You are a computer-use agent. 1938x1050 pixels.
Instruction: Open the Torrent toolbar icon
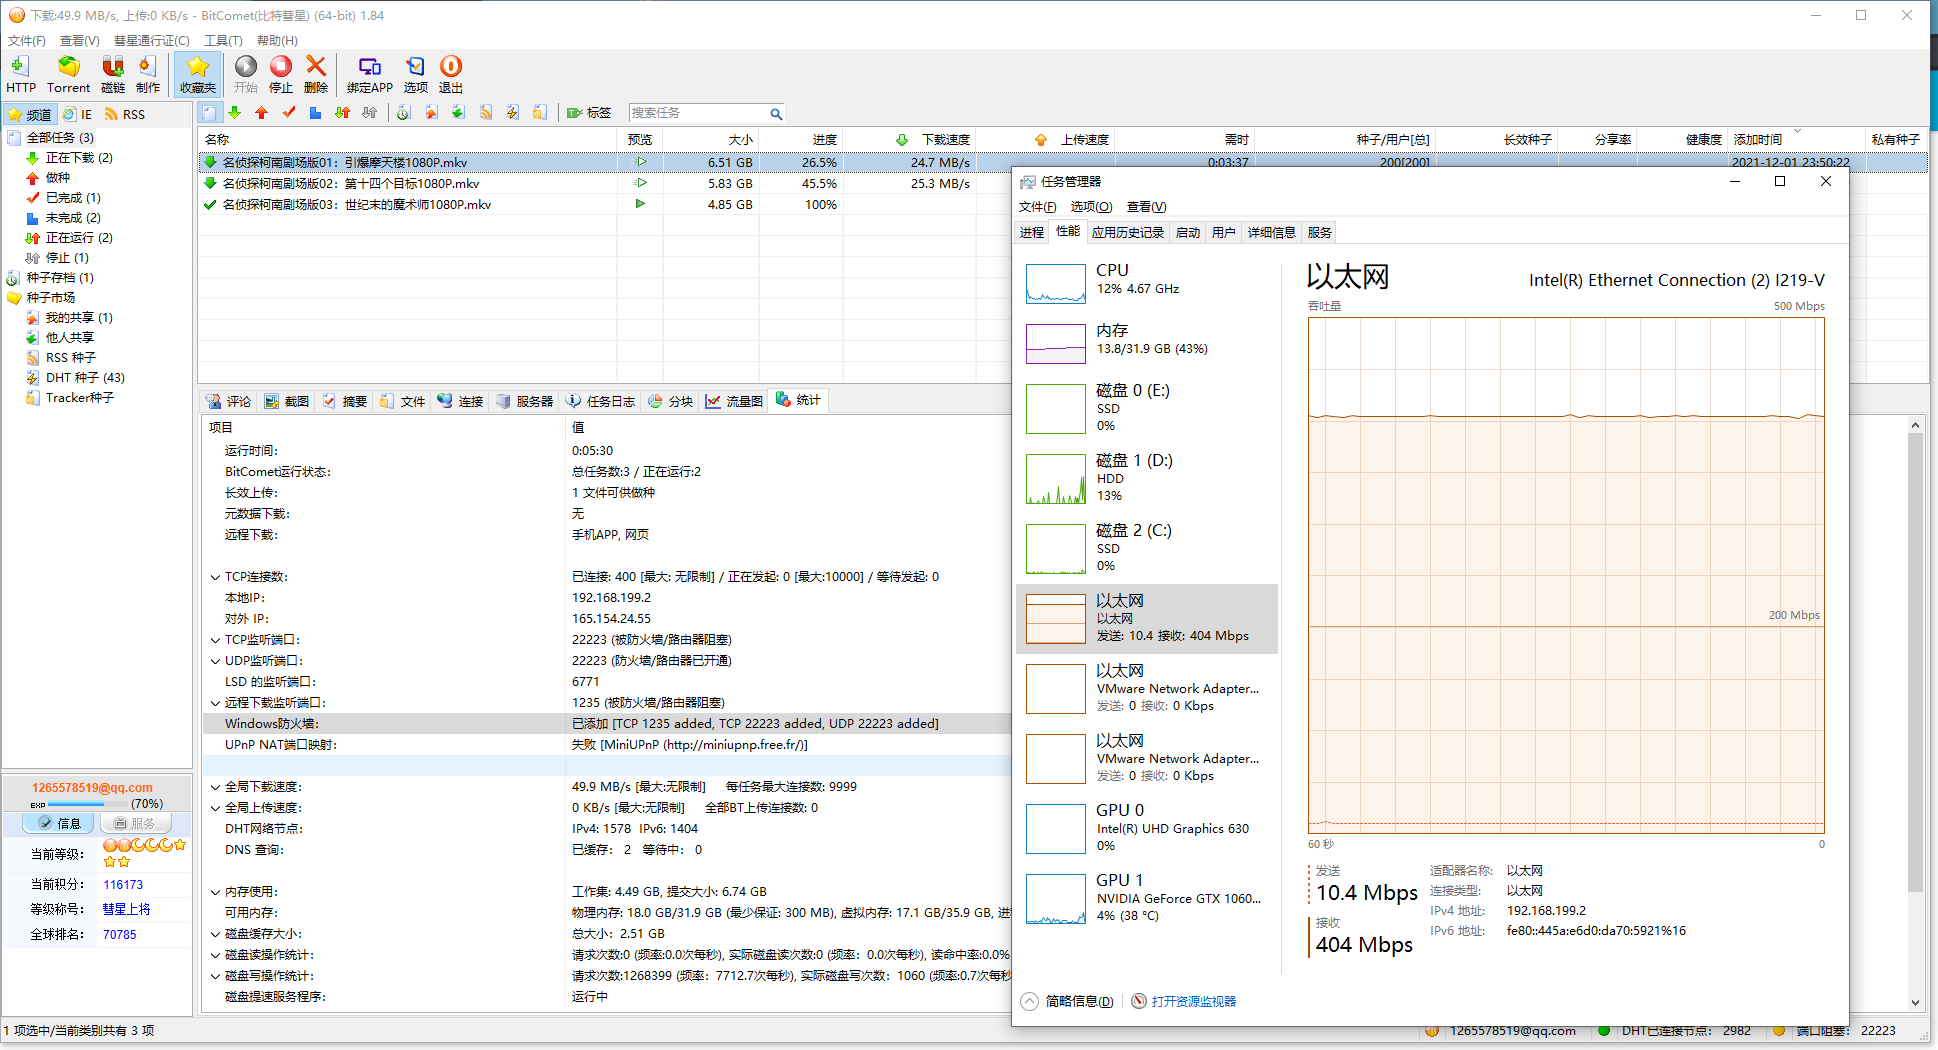[68, 68]
